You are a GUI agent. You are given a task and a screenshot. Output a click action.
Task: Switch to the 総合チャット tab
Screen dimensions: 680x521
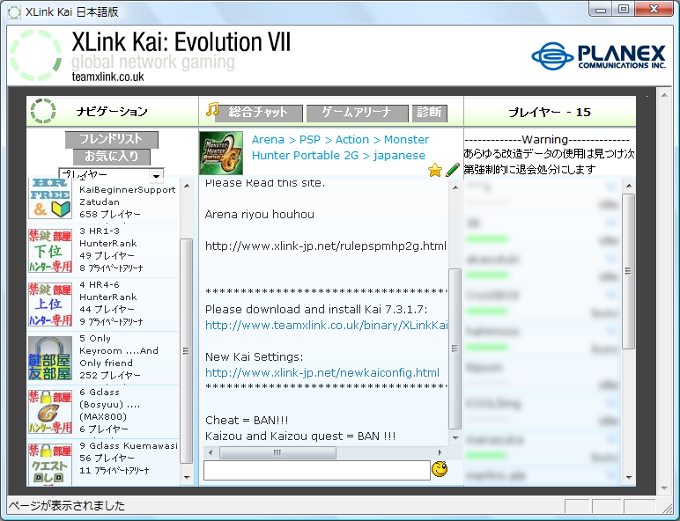[258, 113]
